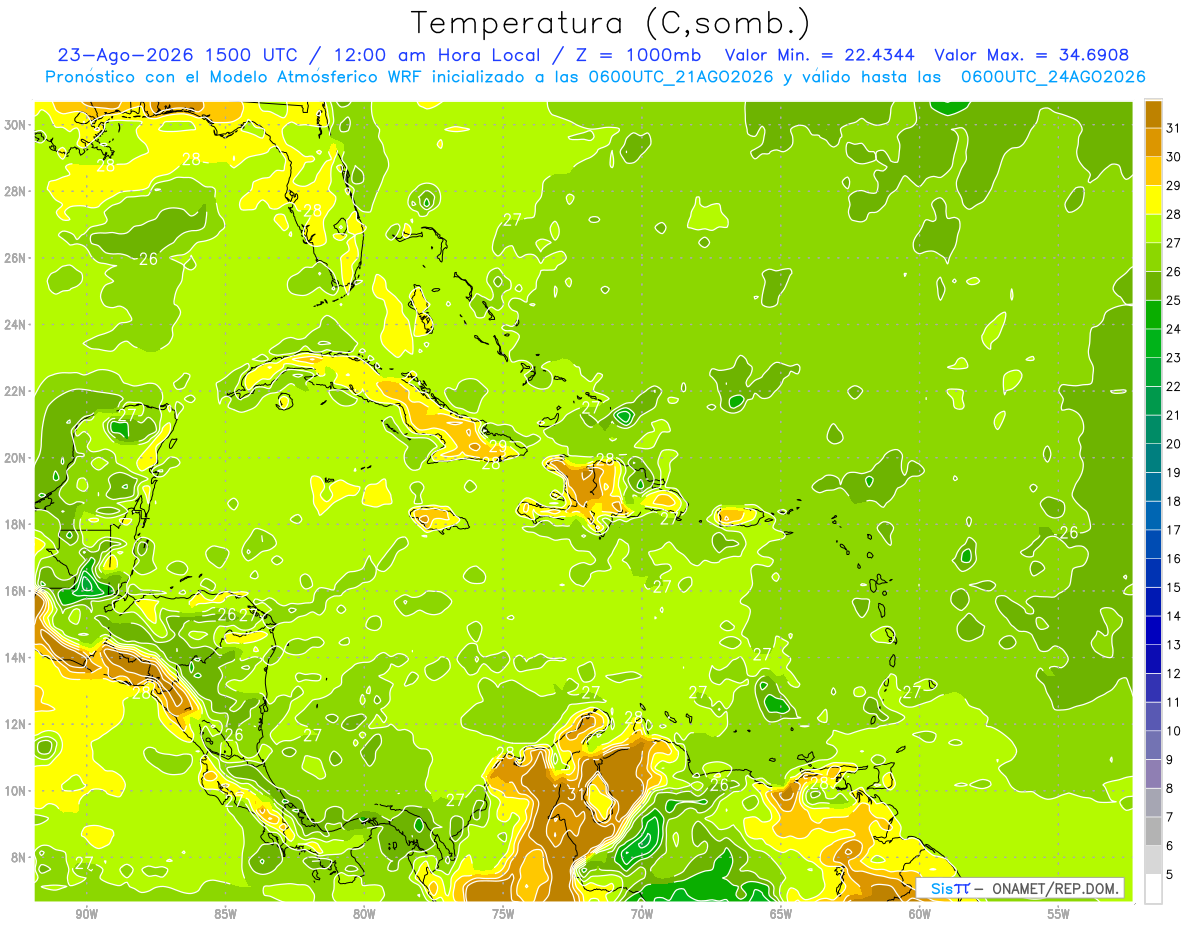Click the legend label 25
The height and width of the screenshot is (927, 1200).
tap(1174, 300)
